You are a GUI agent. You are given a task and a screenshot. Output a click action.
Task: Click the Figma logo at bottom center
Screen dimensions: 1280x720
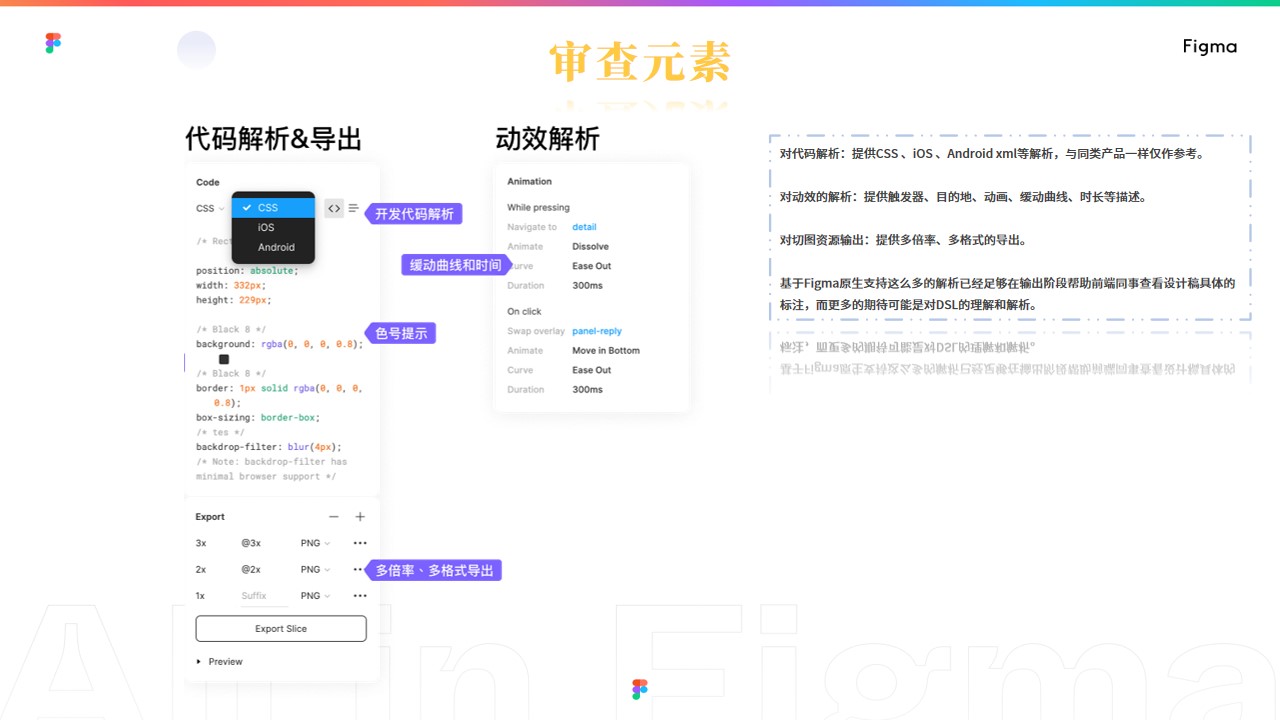pos(640,689)
